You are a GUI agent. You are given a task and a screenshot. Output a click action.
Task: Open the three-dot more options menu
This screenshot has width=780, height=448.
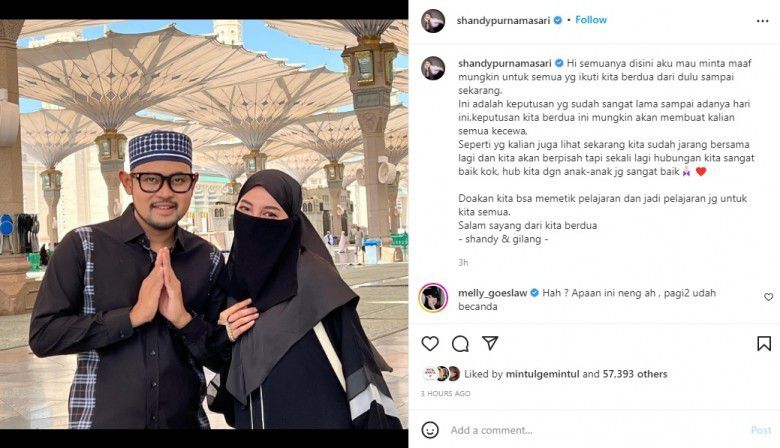point(762,21)
